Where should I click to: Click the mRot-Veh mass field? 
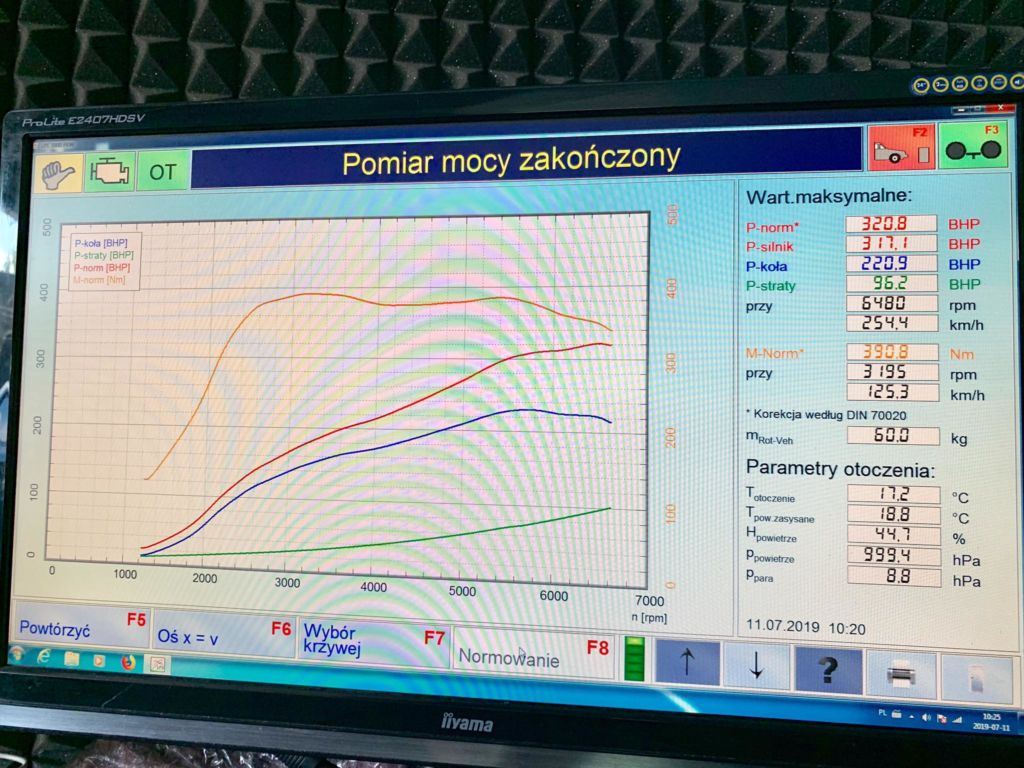893,435
